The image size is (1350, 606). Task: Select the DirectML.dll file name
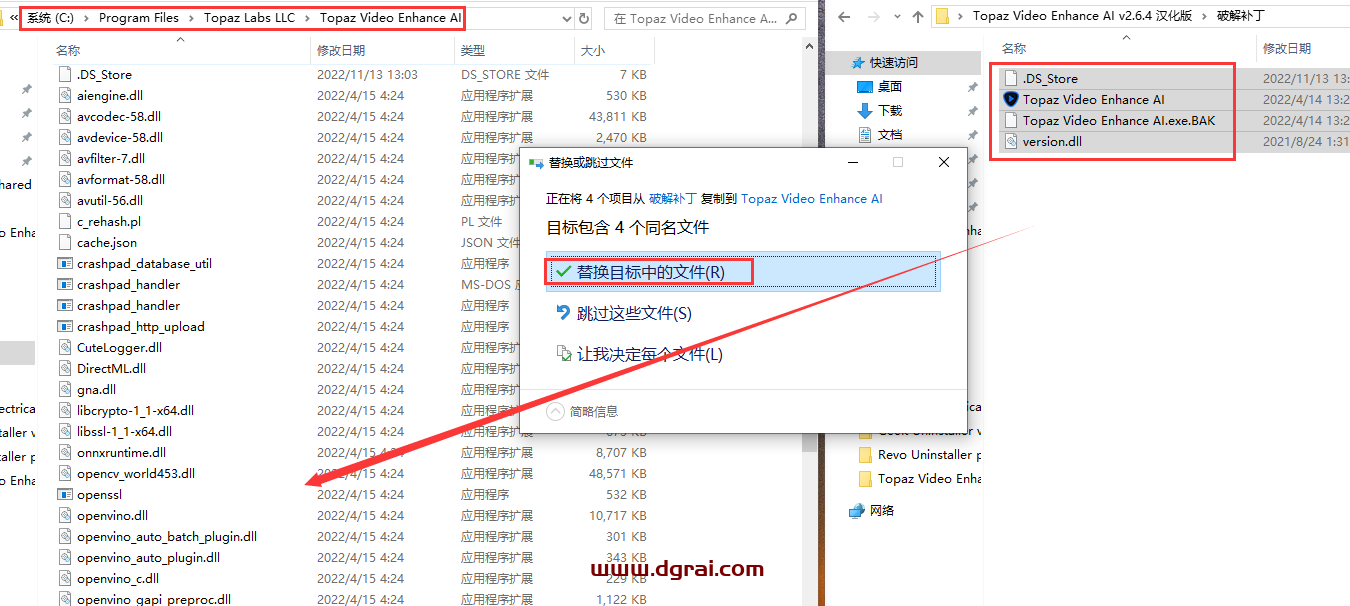111,369
